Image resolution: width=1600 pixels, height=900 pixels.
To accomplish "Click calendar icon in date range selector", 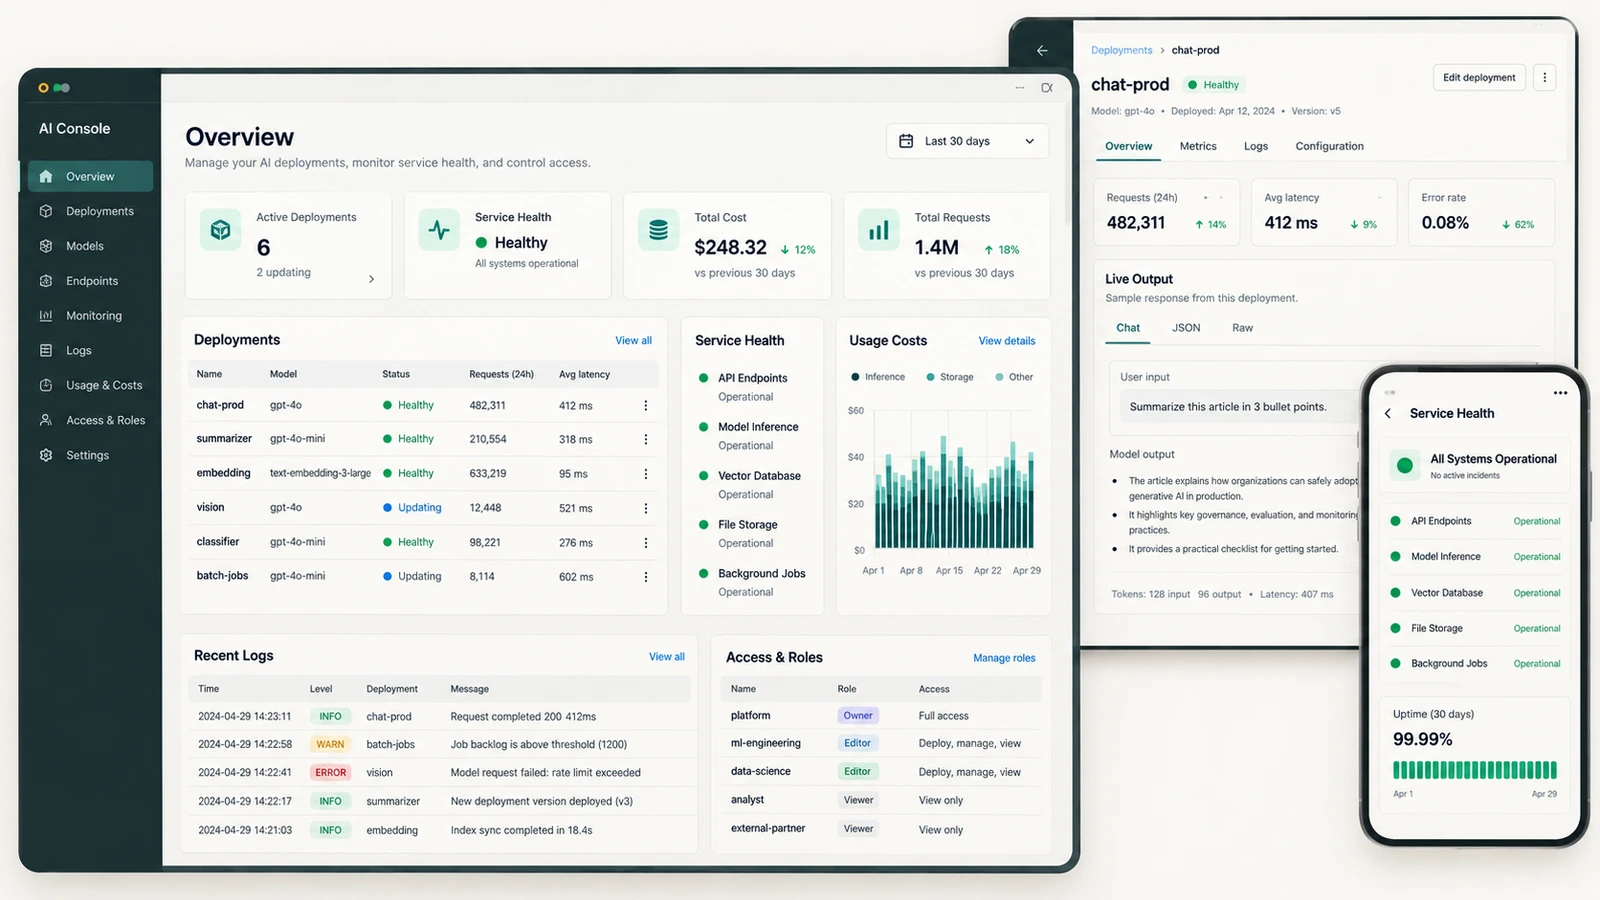I will pos(906,141).
